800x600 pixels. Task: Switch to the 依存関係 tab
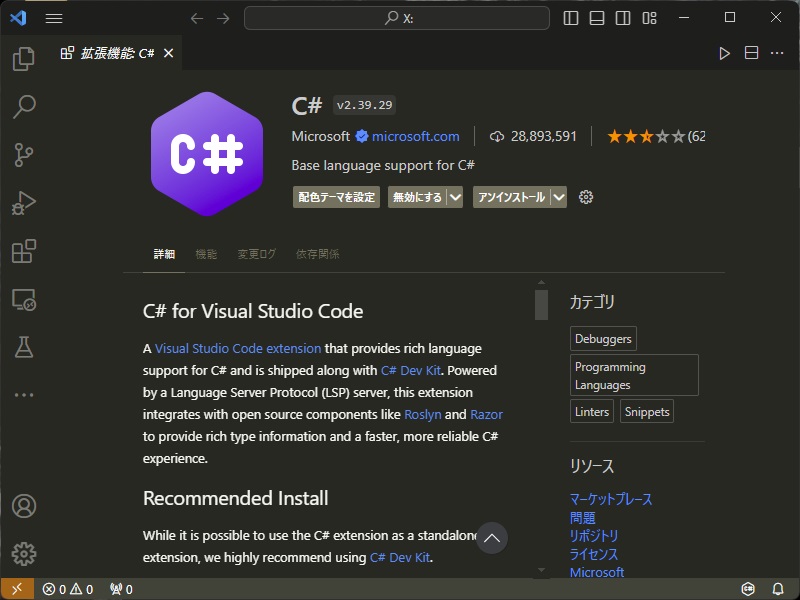(x=317, y=254)
